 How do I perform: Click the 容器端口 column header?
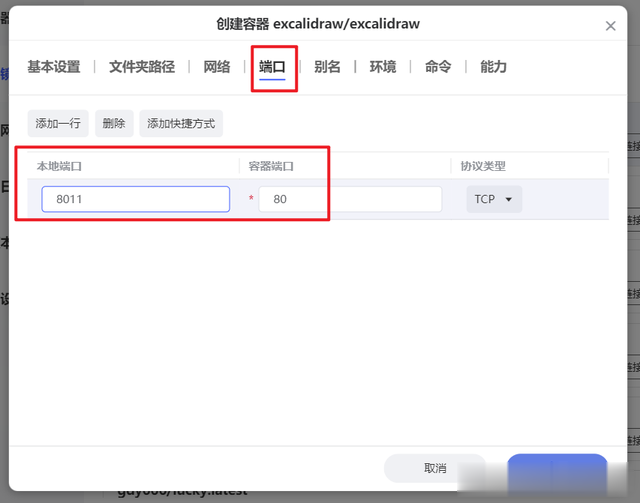[x=271, y=166]
